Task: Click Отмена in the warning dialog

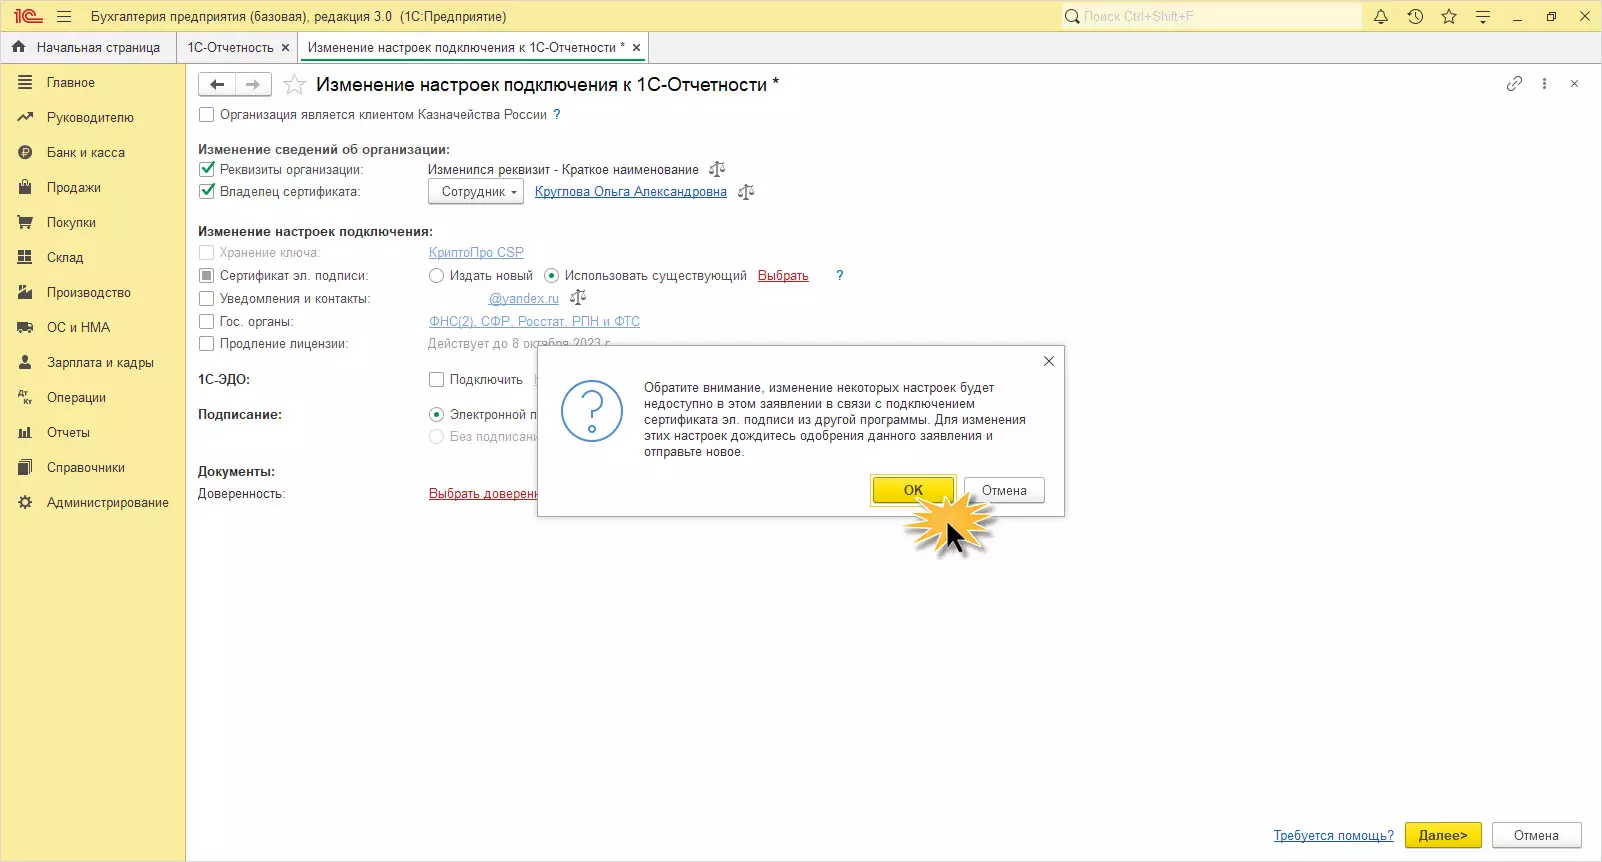Action: pos(1004,490)
